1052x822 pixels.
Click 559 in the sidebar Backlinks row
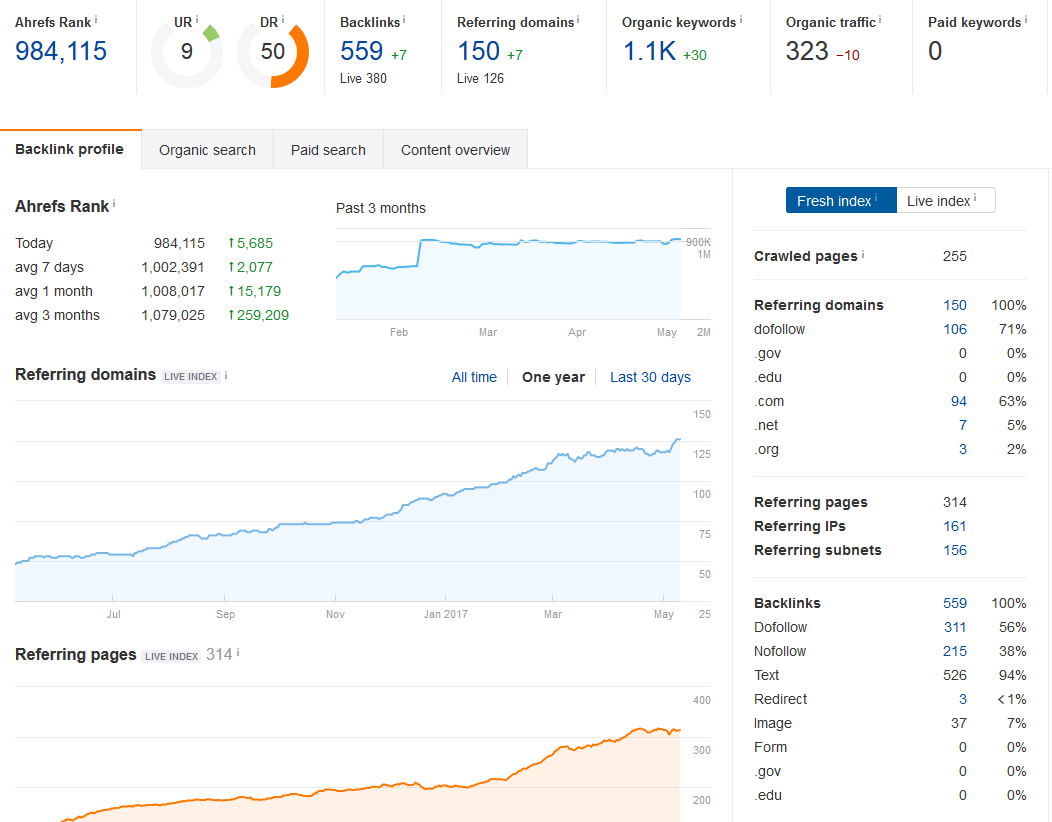(955, 603)
